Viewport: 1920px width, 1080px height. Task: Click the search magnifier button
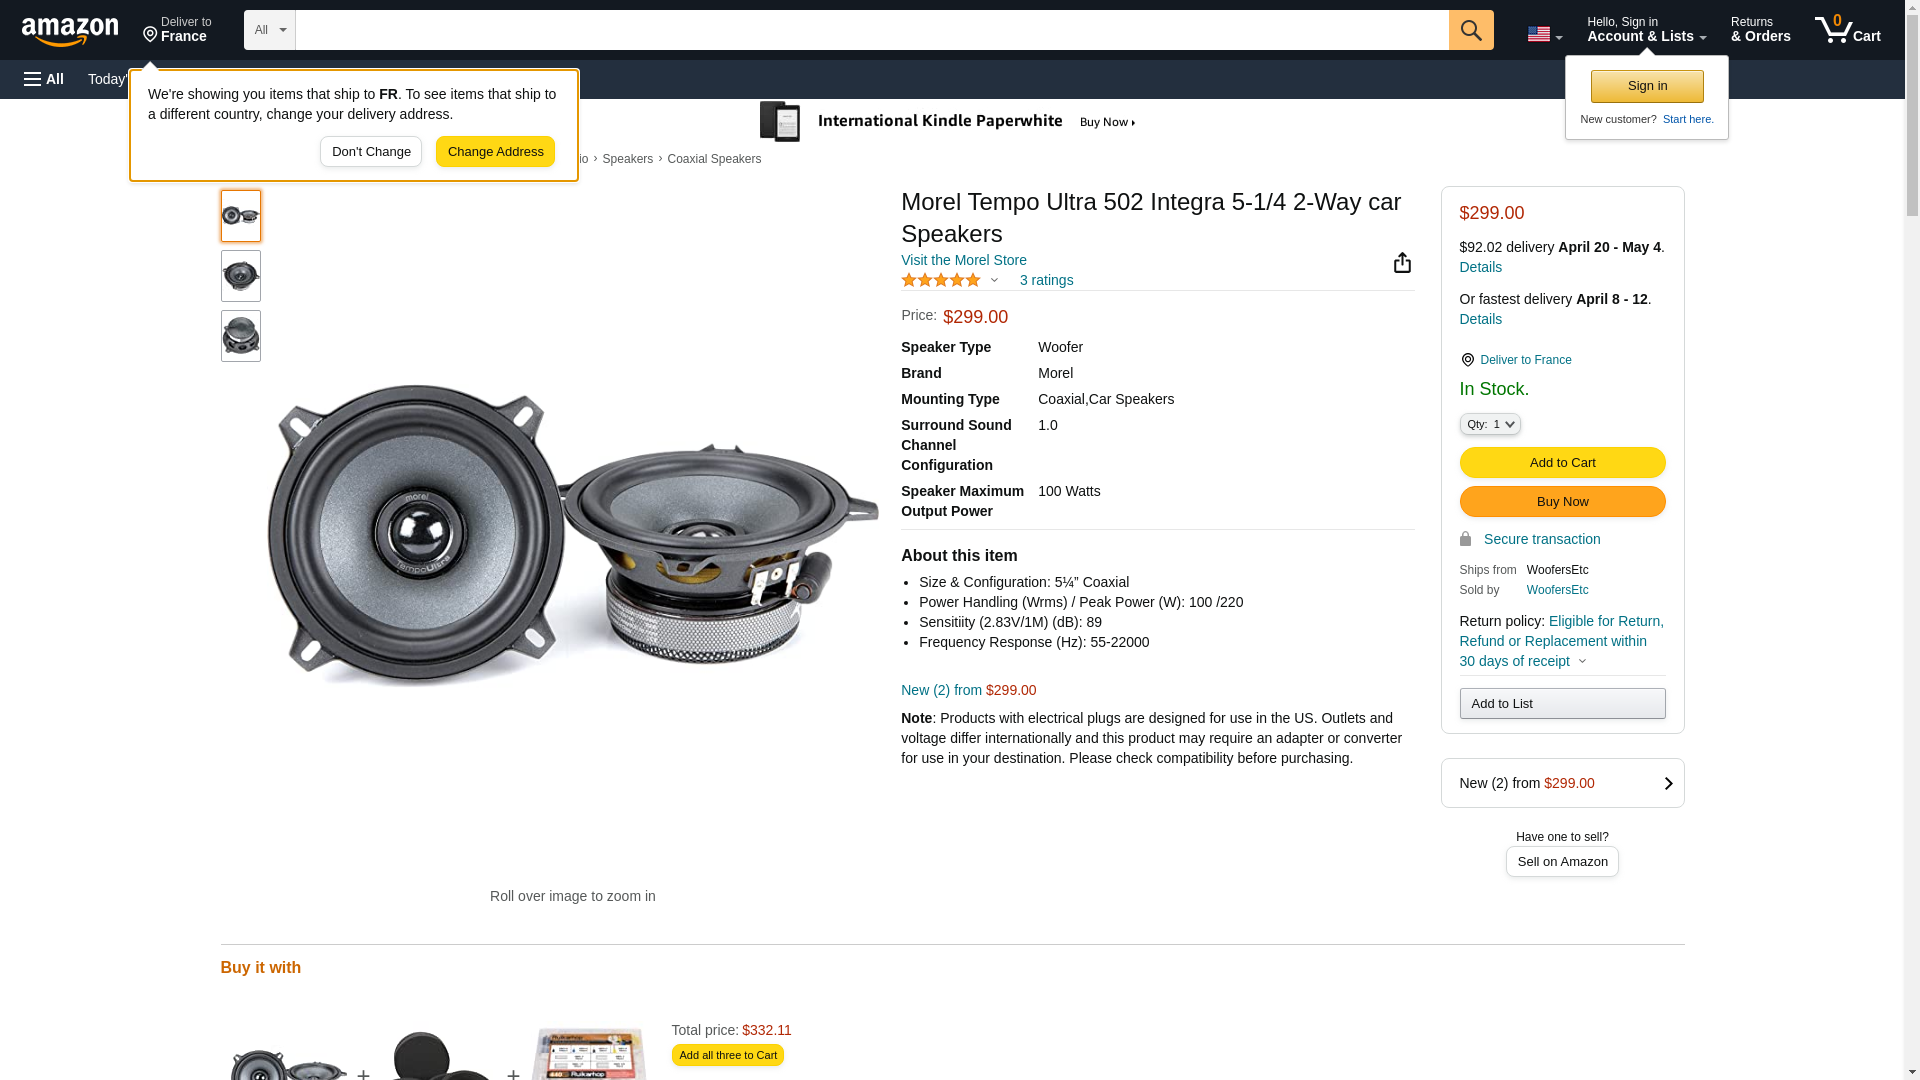pos(1470,30)
